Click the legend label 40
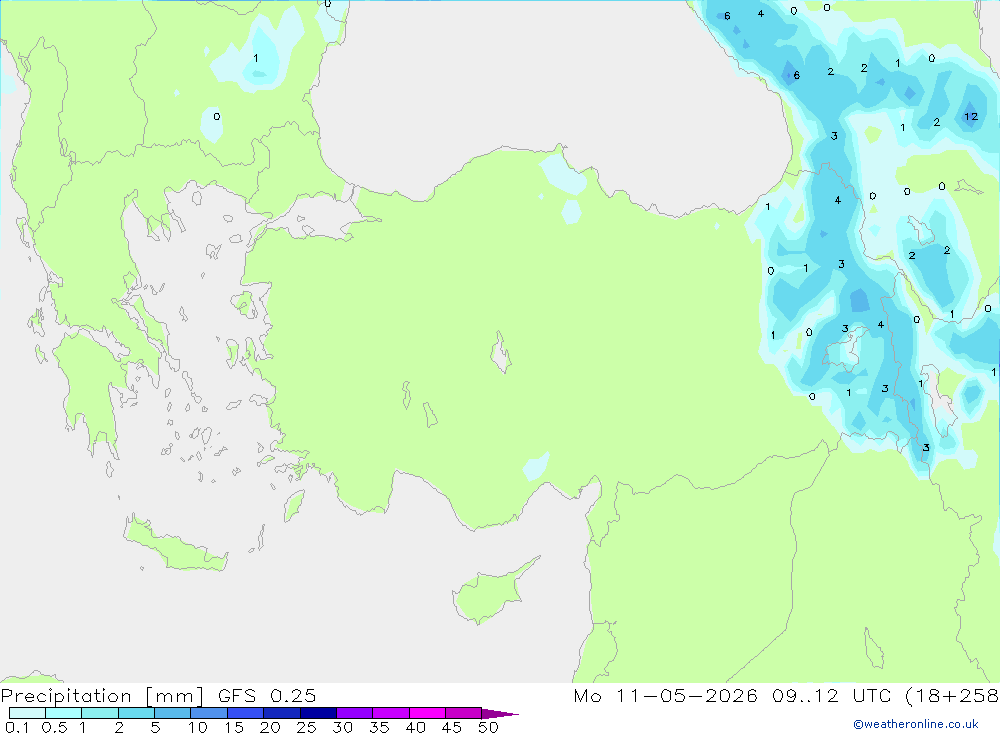This screenshot has height=733, width=1000. tap(416, 727)
